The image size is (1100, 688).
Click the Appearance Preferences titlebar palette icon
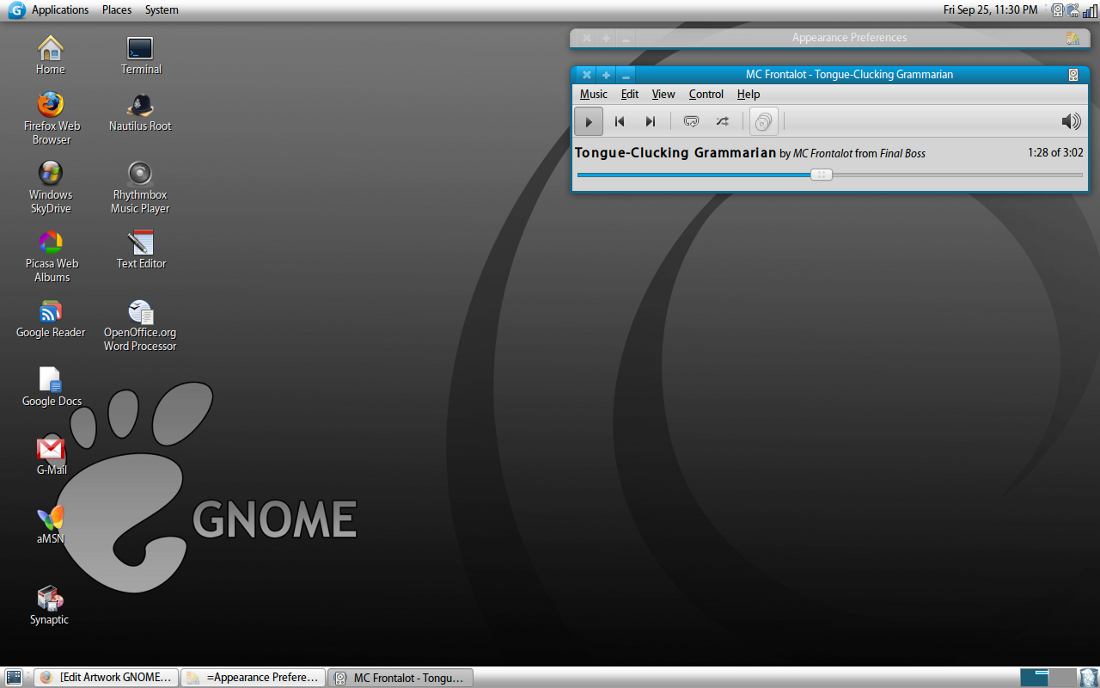tap(1073, 38)
